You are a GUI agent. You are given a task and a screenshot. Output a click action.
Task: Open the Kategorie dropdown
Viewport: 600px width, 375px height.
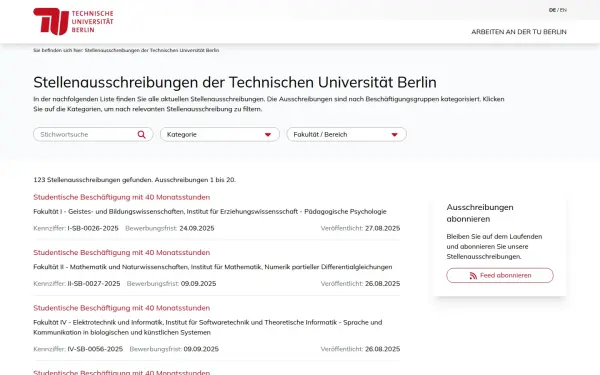(220, 135)
